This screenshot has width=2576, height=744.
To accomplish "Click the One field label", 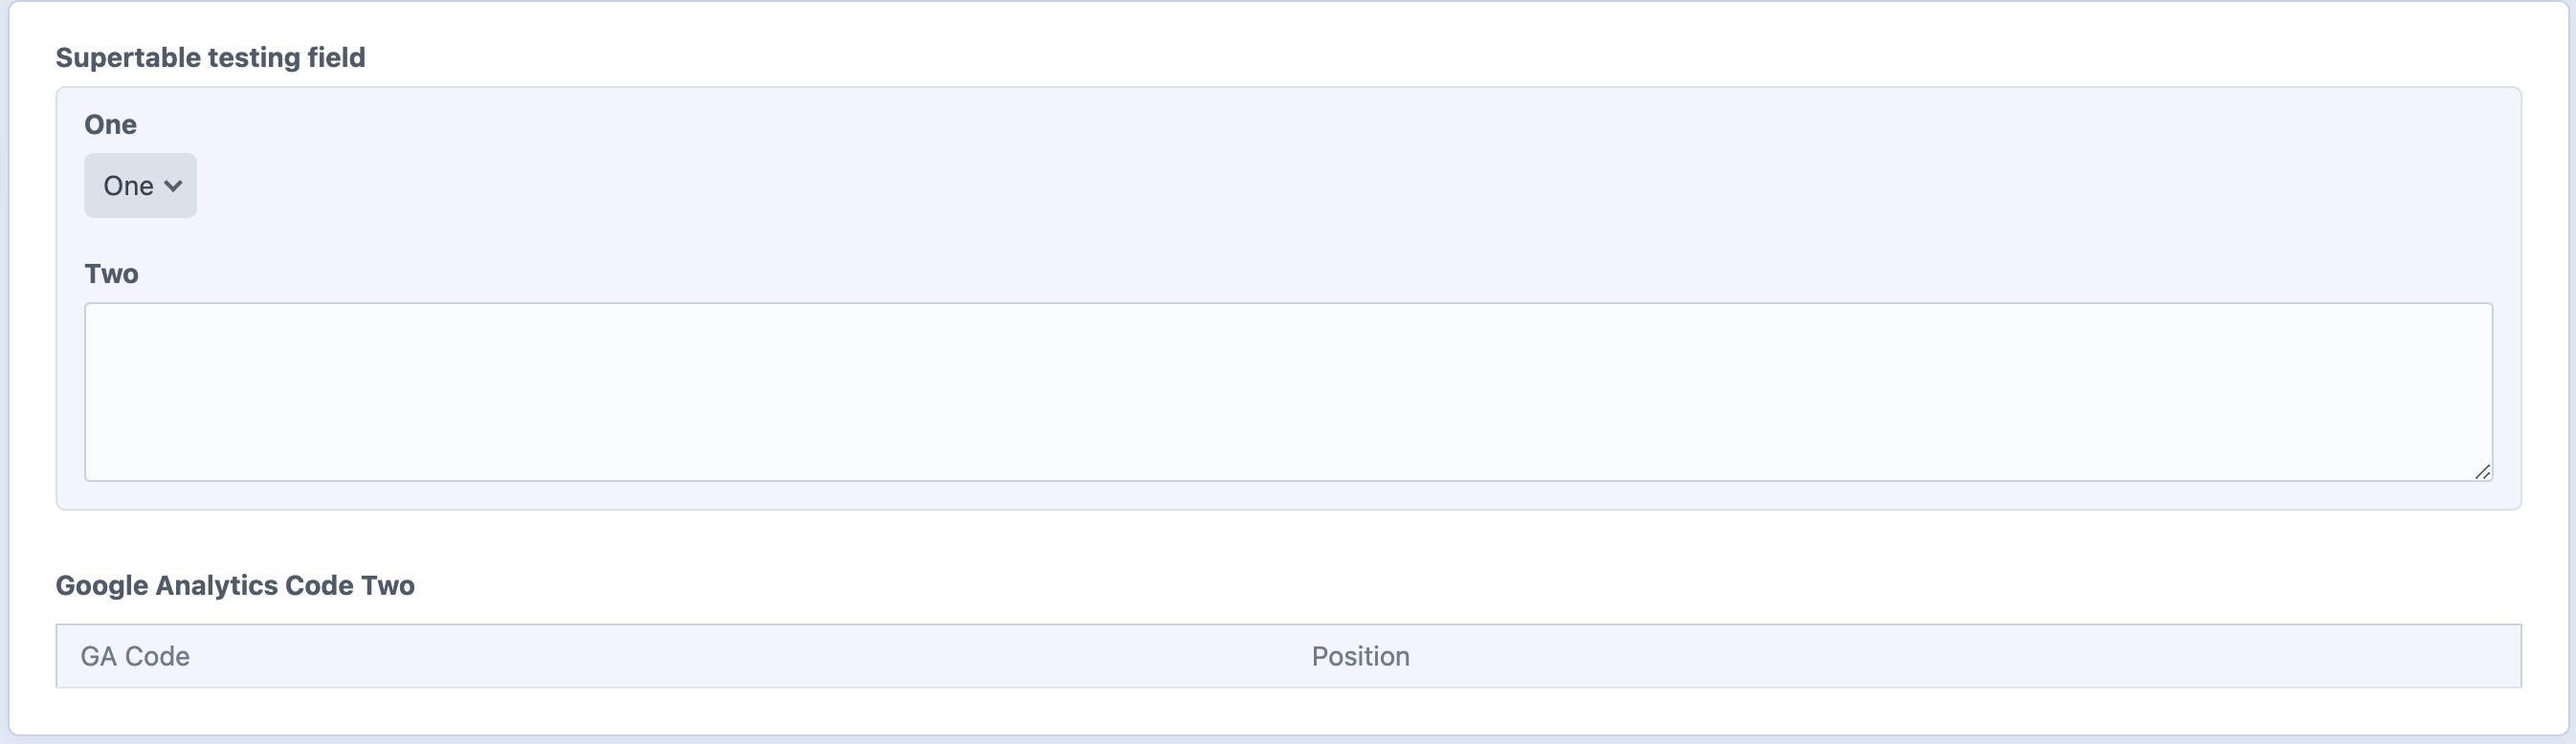I will (x=108, y=124).
